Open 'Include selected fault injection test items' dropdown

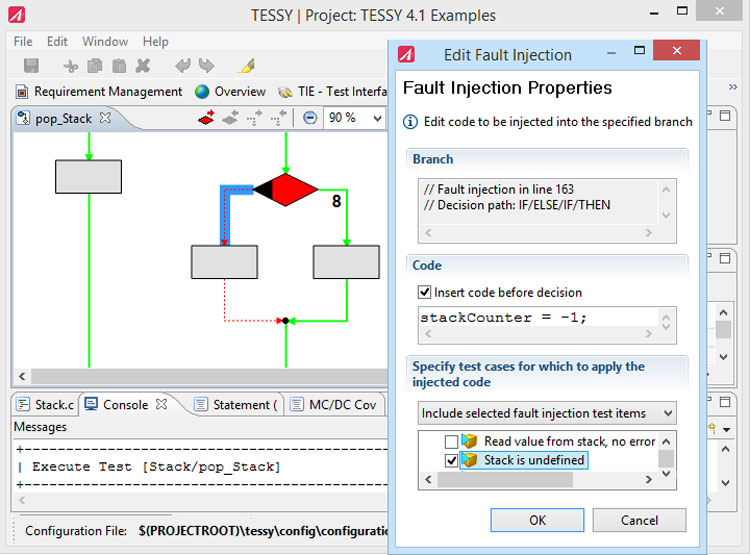(547, 413)
